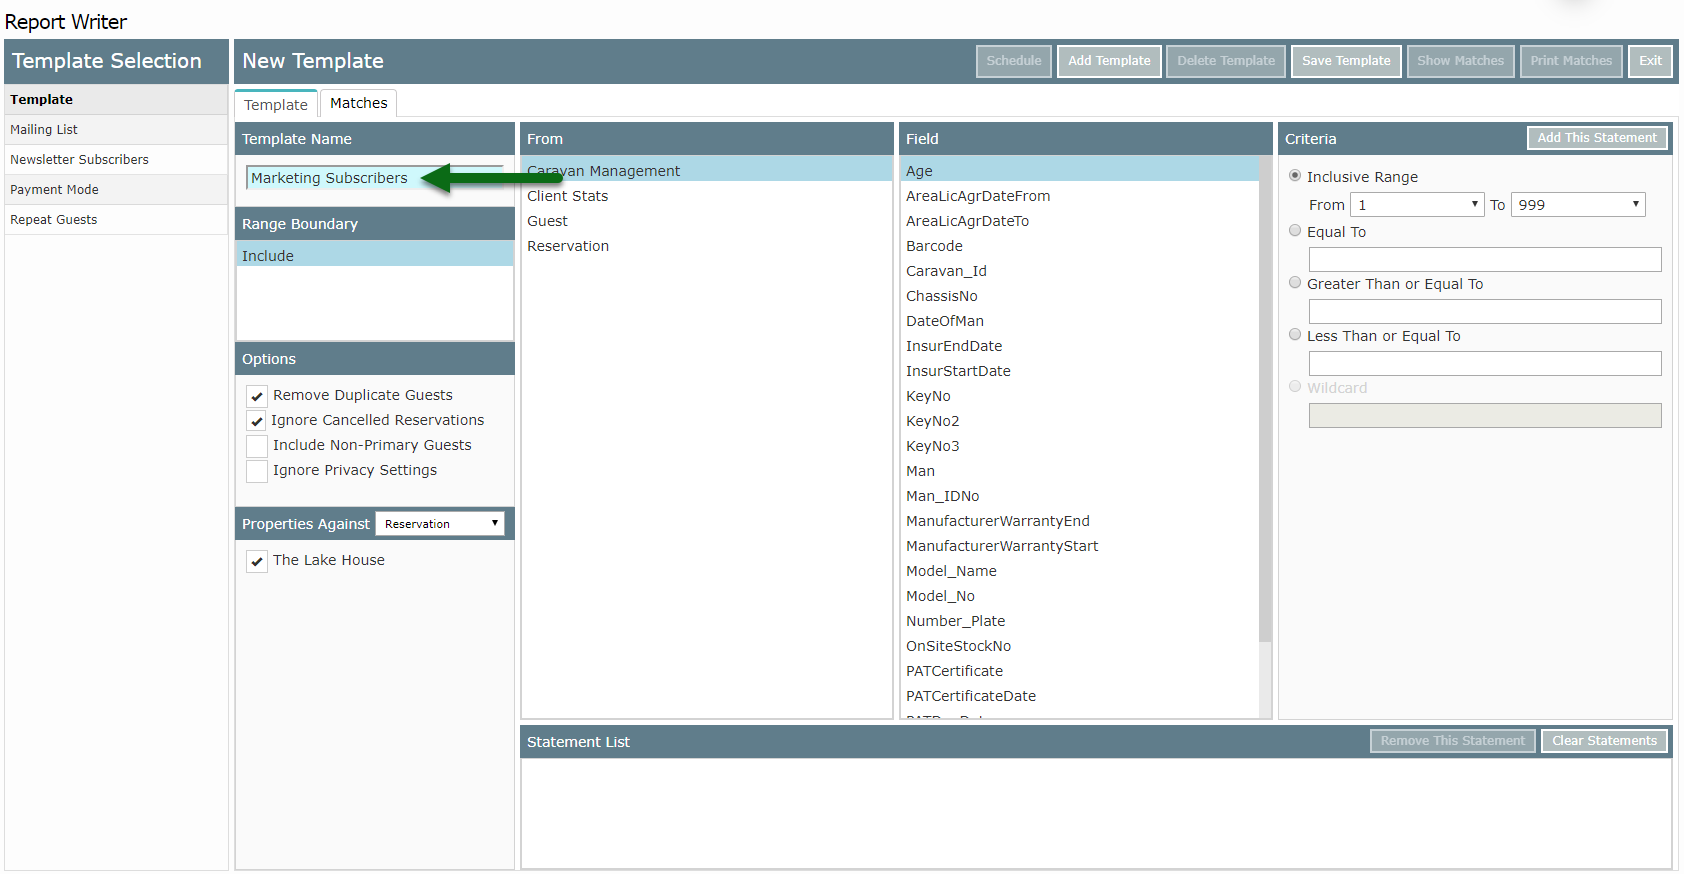Click Show Matches button
The width and height of the screenshot is (1684, 874).
[1460, 61]
